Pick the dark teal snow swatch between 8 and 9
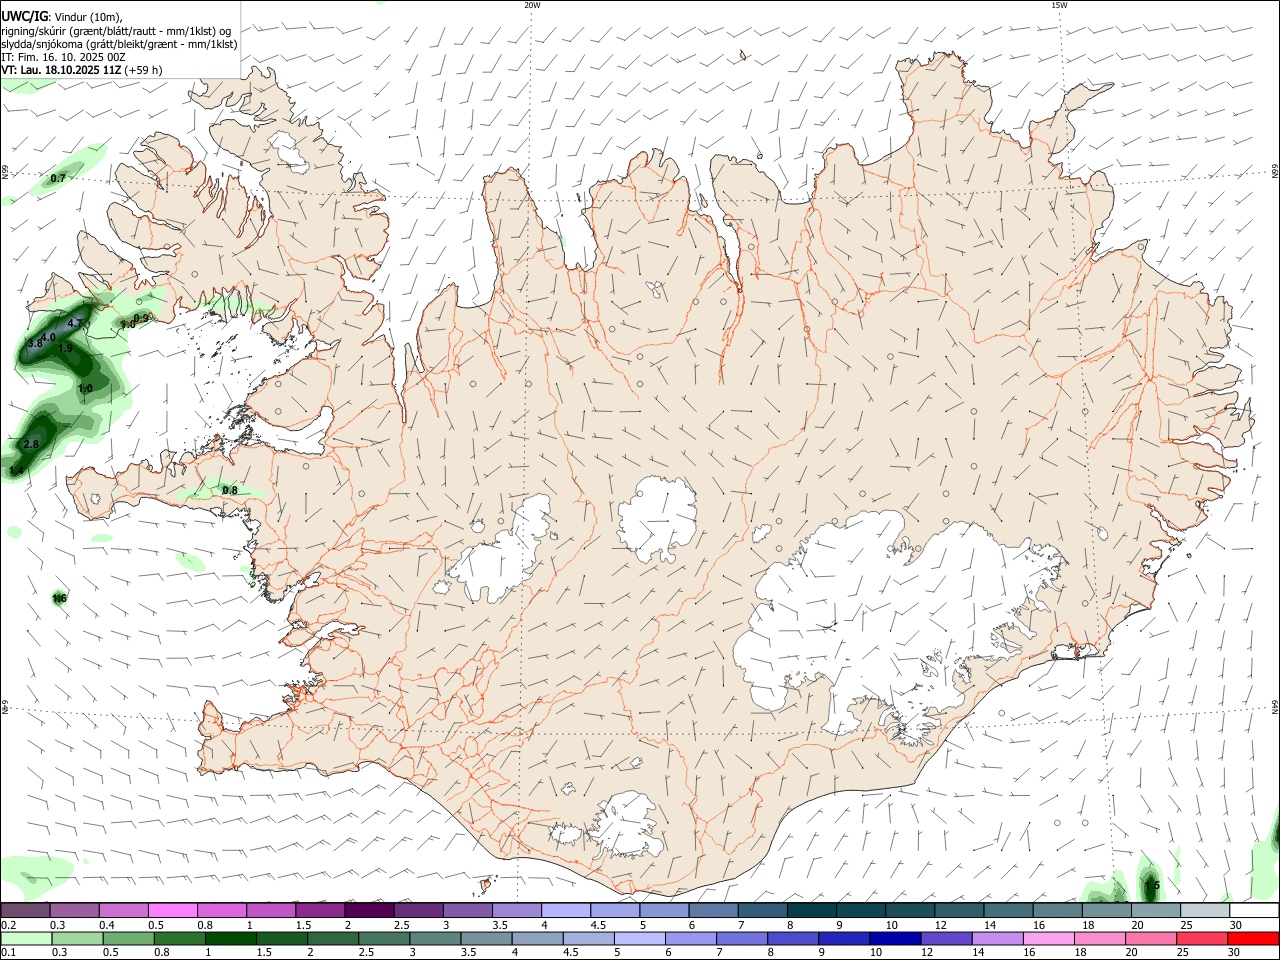1280x960 pixels. coord(811,910)
